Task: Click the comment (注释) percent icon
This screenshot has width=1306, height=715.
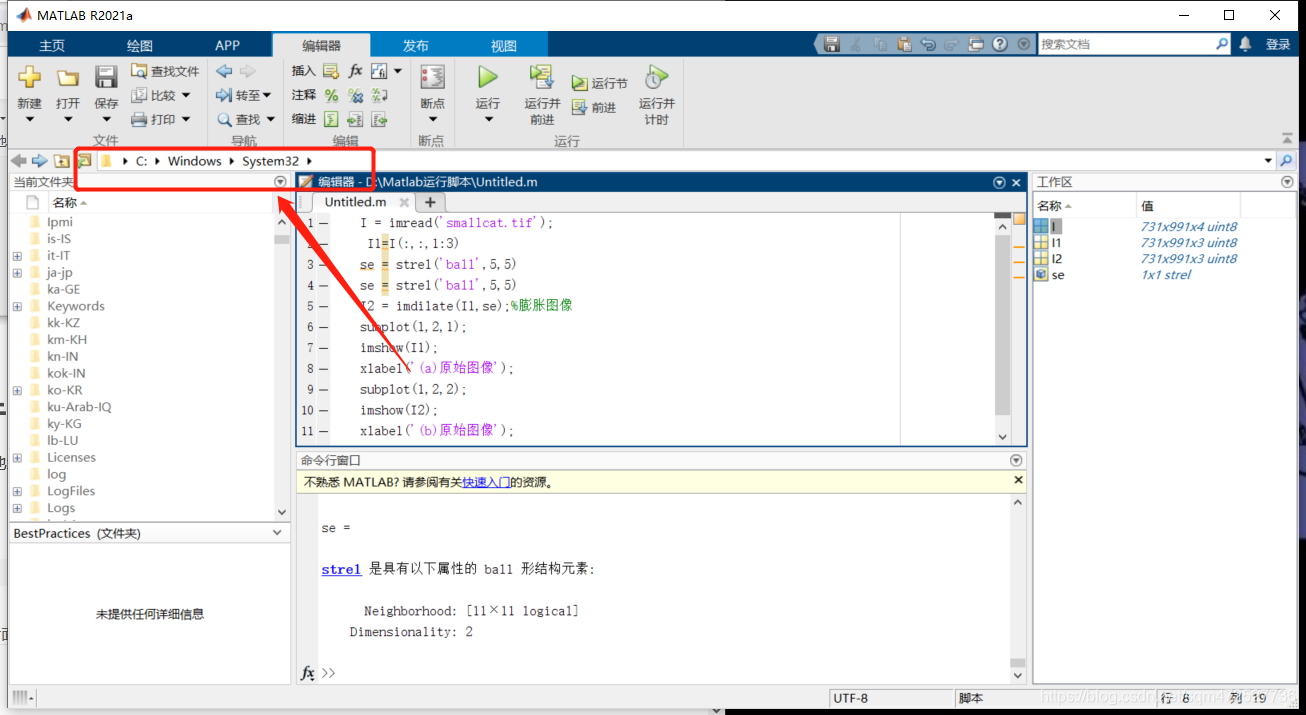Action: click(x=331, y=96)
